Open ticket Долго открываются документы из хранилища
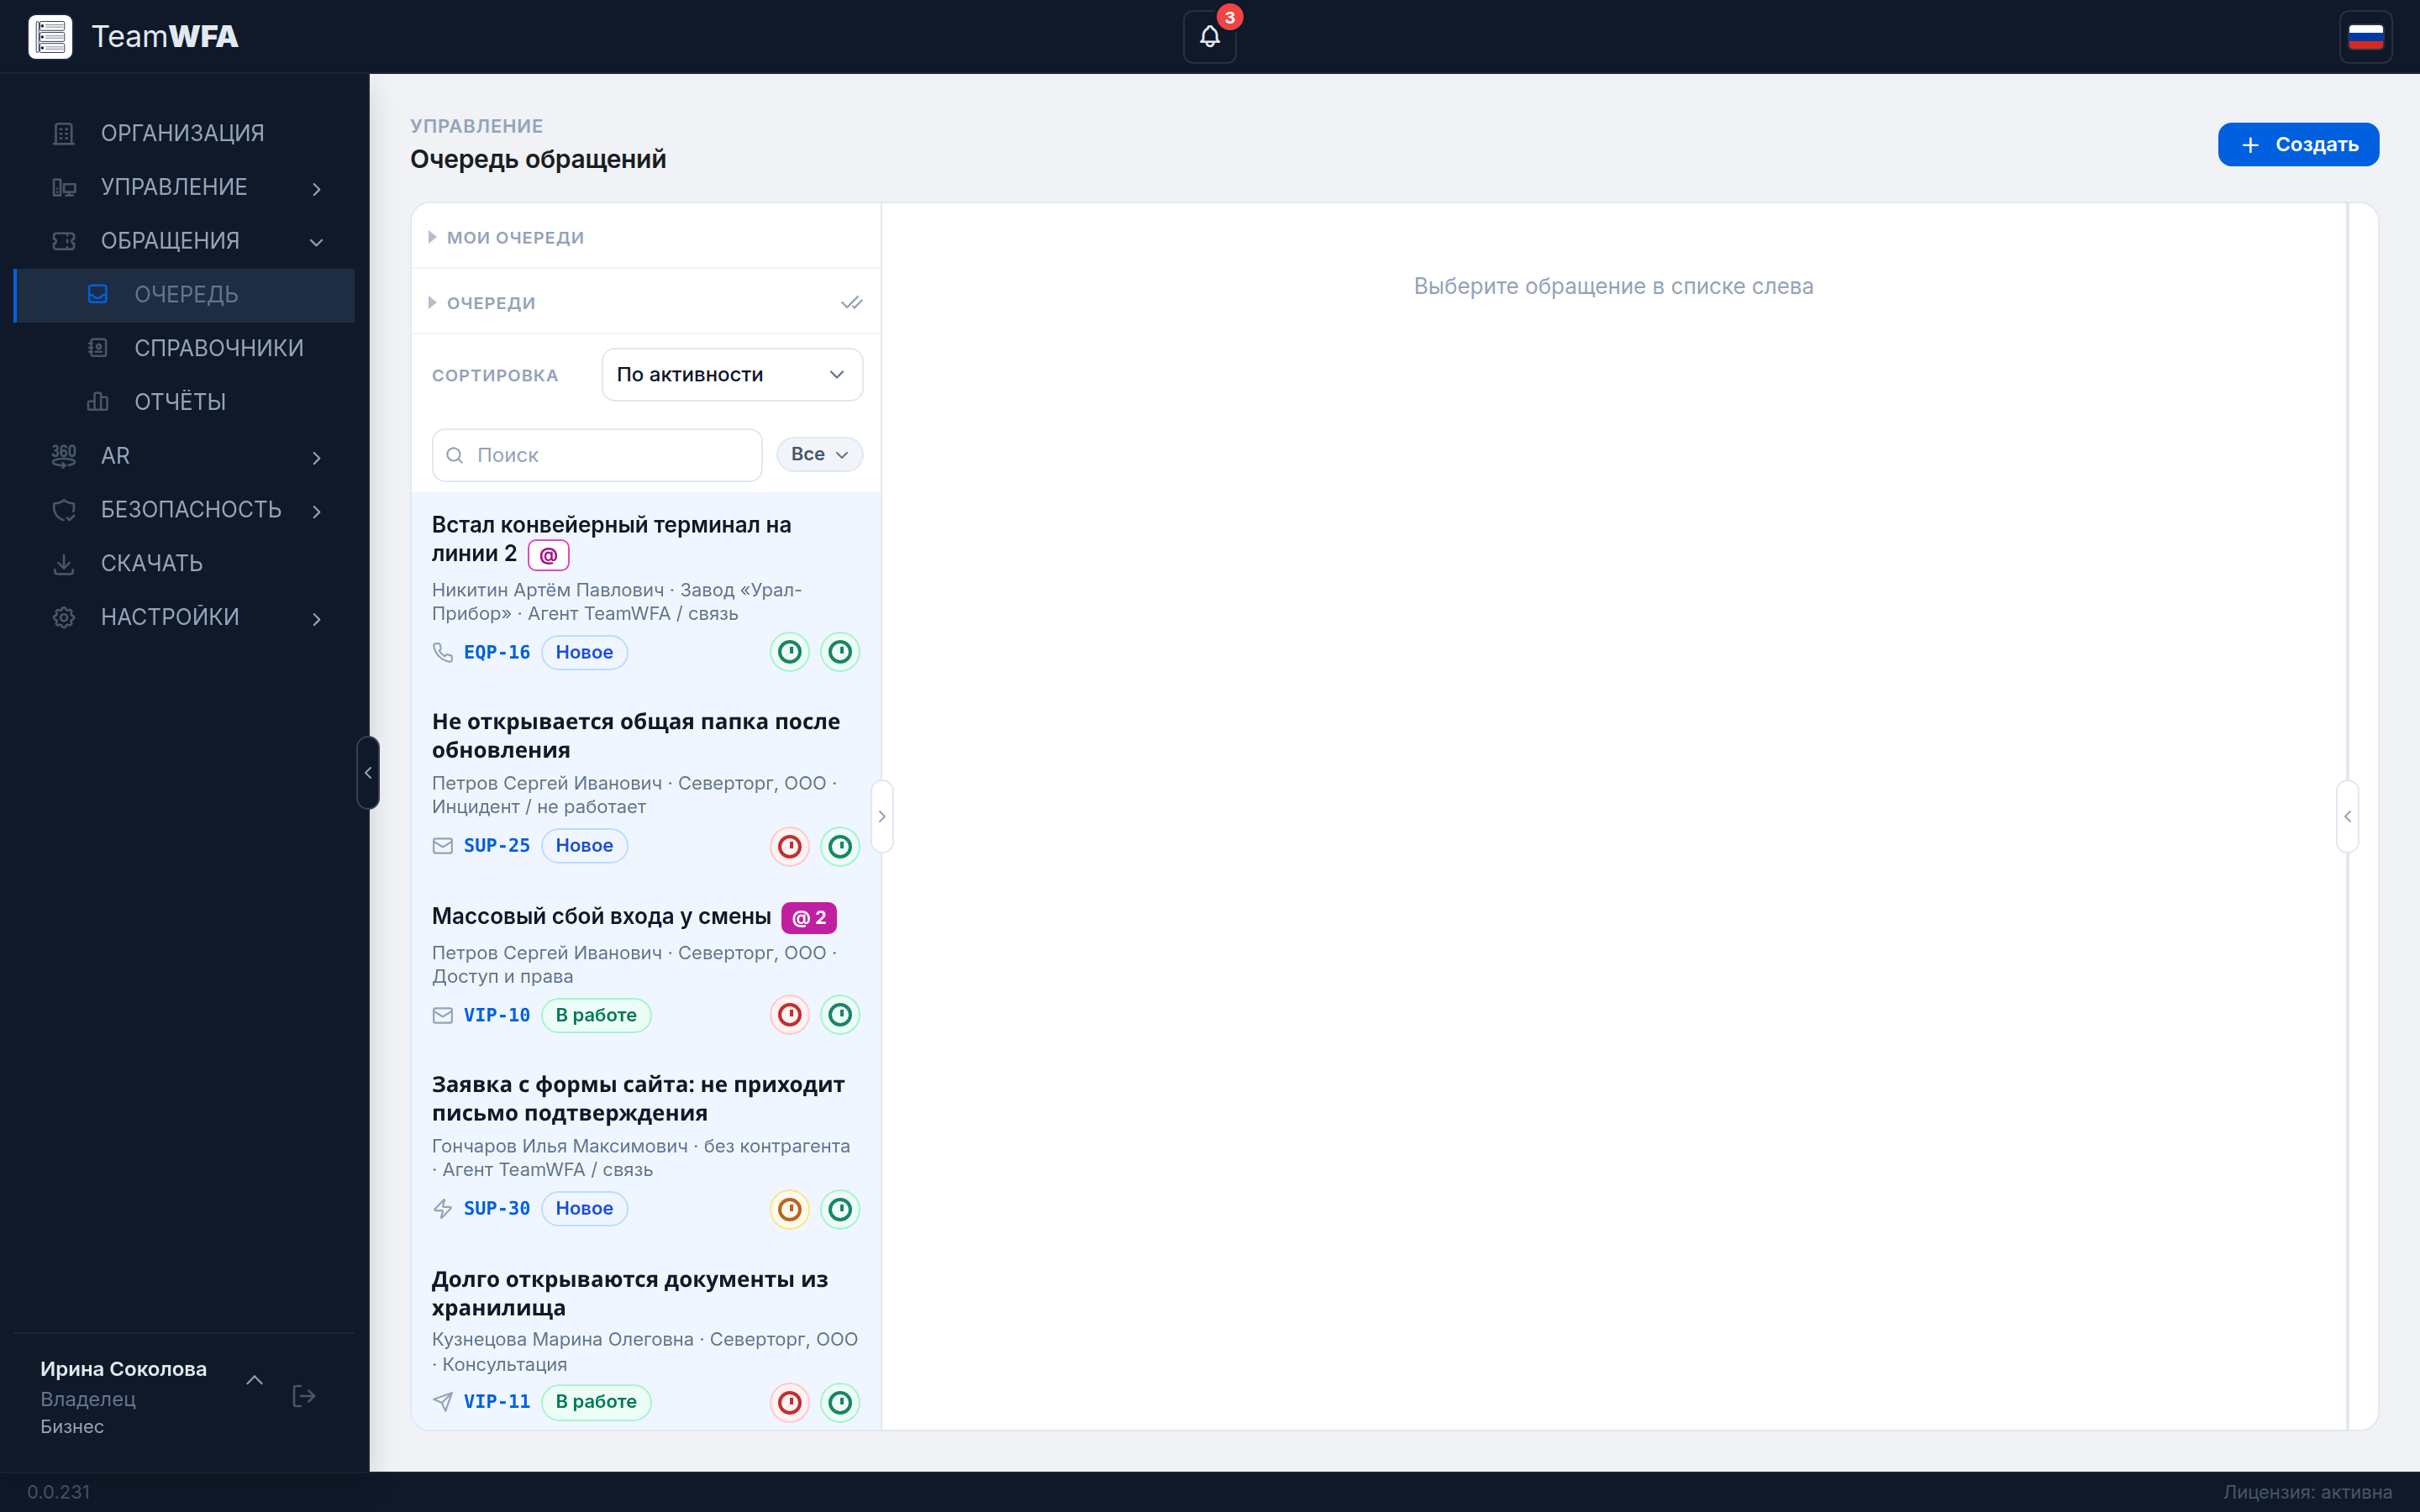The image size is (2420, 1512). tap(630, 1293)
